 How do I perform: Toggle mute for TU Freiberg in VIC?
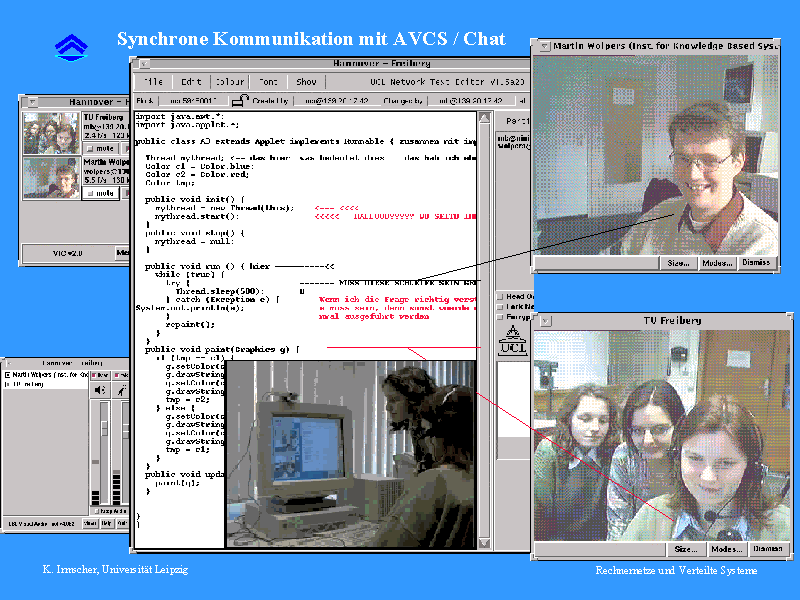click(100, 148)
